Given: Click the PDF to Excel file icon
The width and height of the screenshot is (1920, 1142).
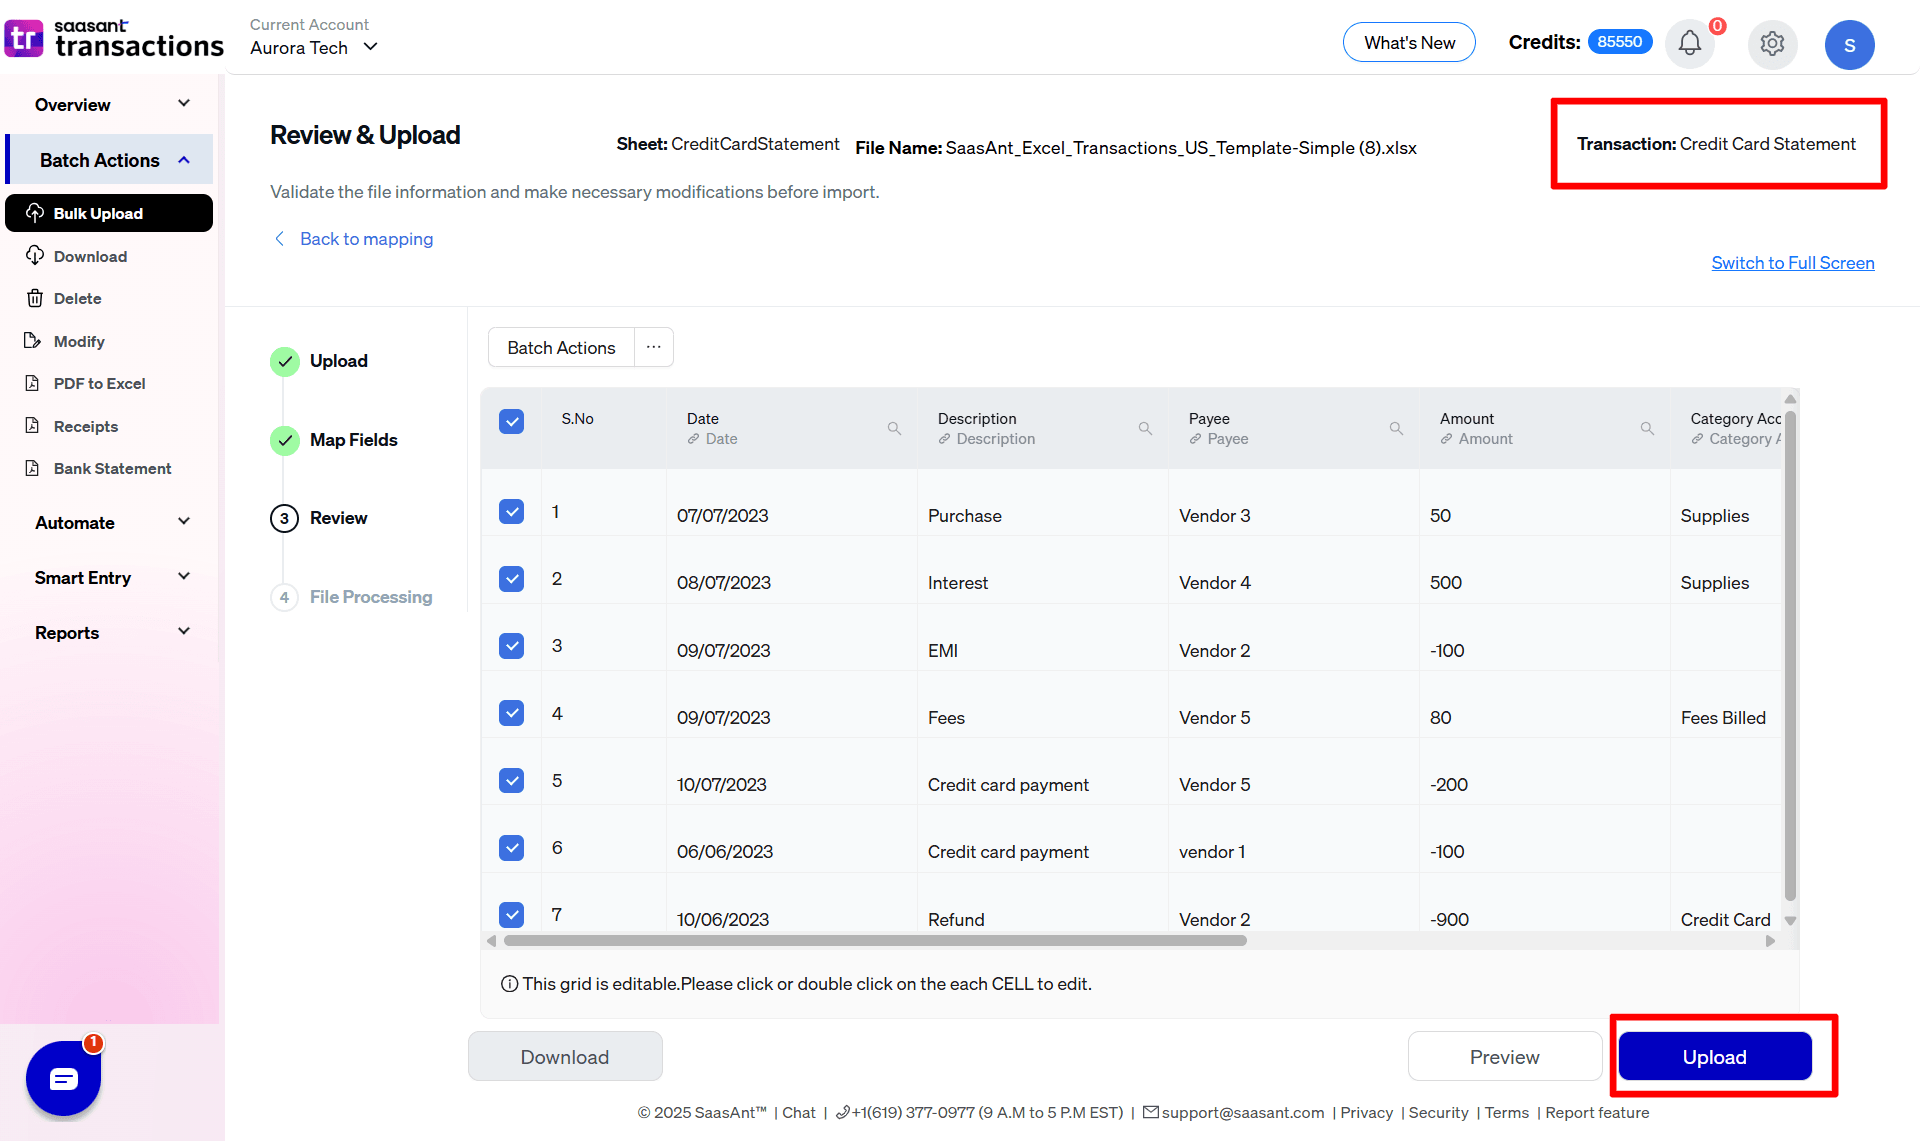Looking at the screenshot, I should [x=33, y=383].
